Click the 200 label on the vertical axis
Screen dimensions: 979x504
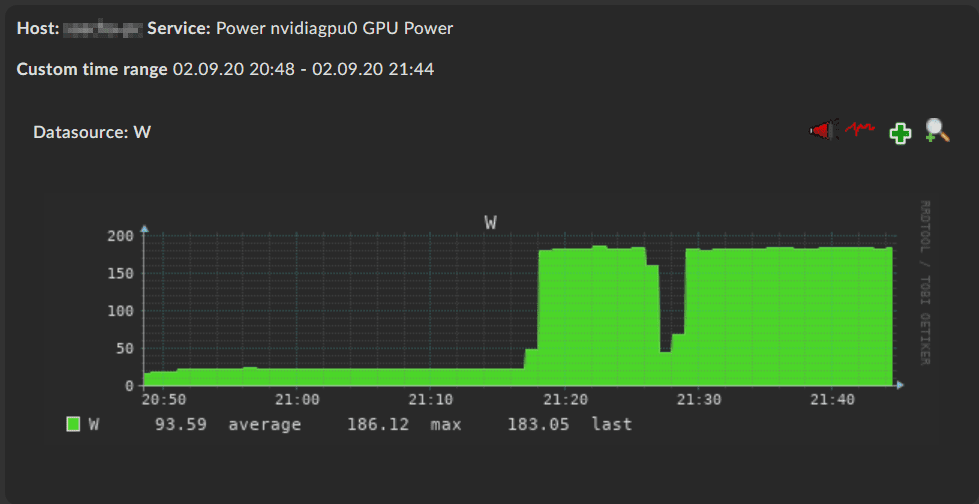121,235
